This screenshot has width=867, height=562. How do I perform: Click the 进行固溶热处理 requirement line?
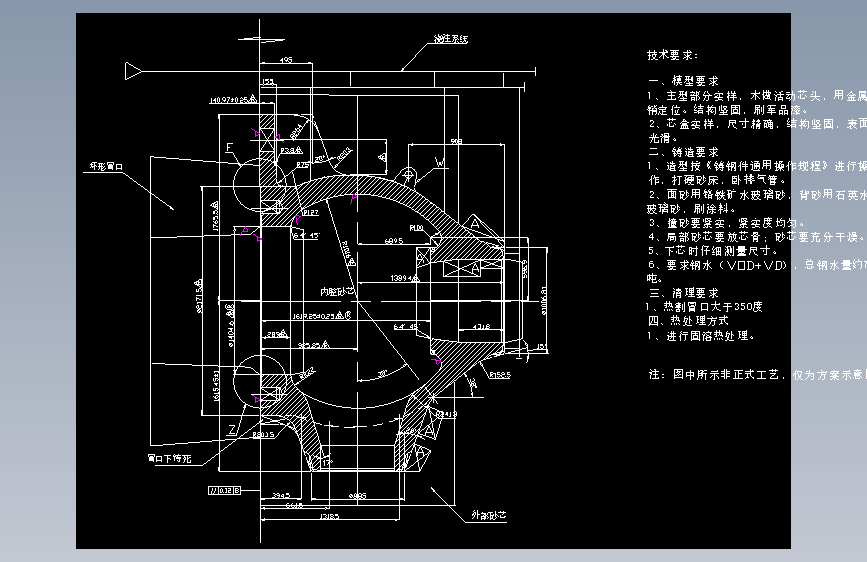pyautogui.click(x=701, y=336)
